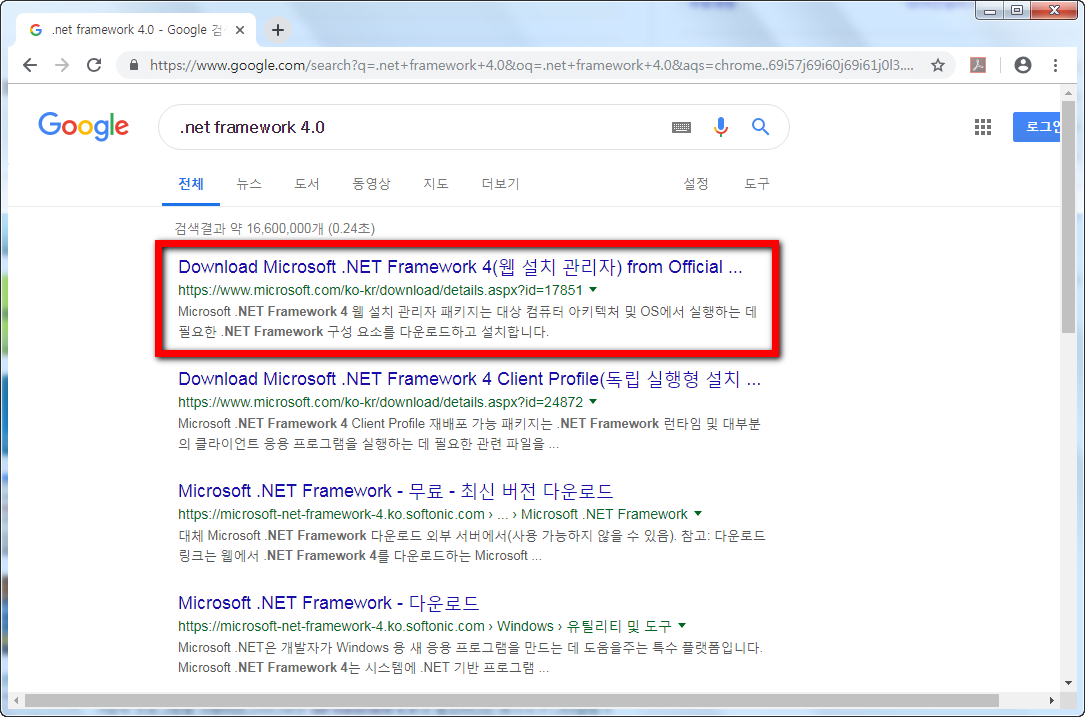
Task: Open the 도구 search tools
Action: 756,183
